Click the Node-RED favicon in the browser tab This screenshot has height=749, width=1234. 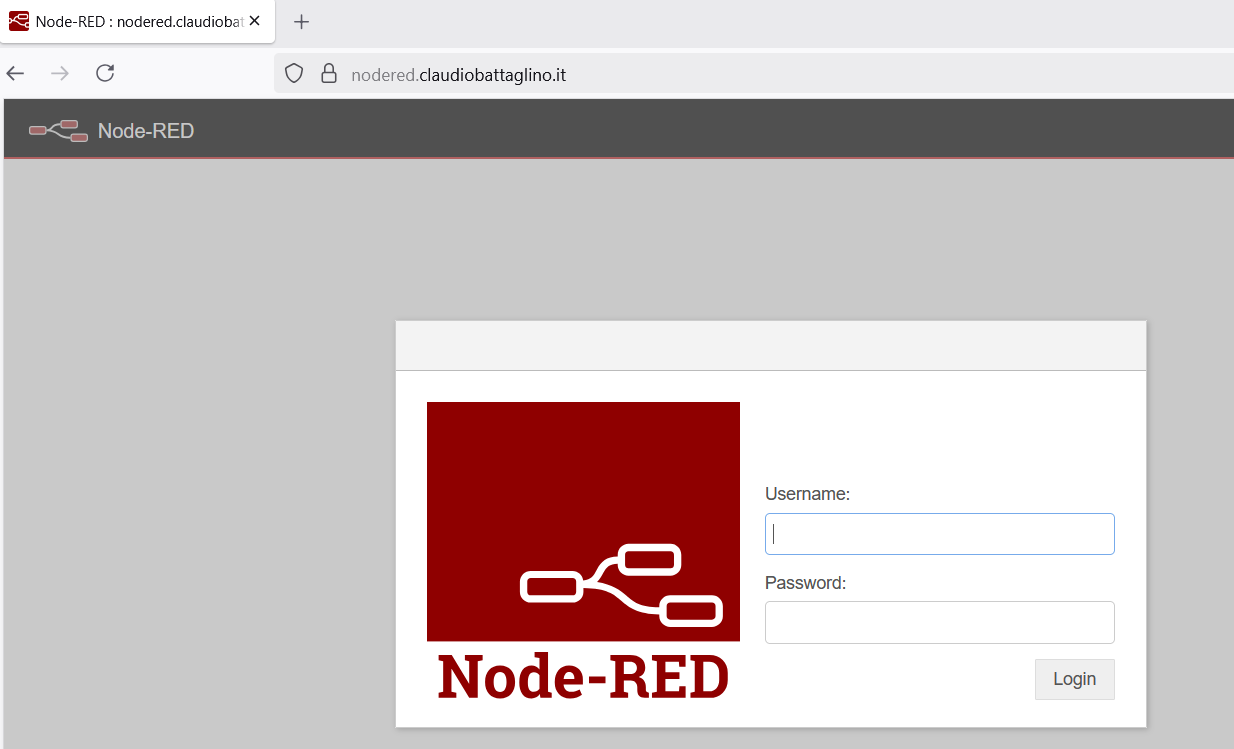pyautogui.click(x=18, y=21)
